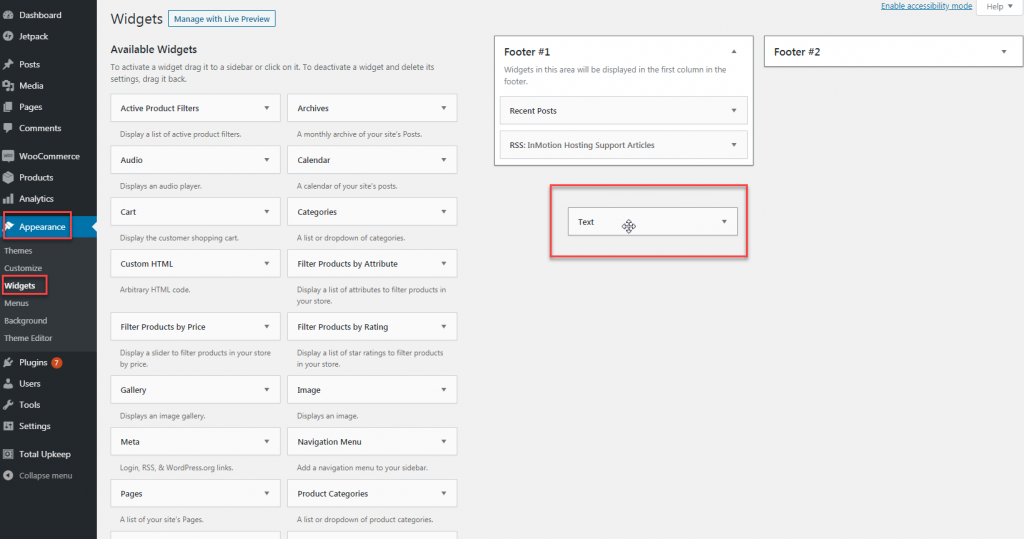
Task: Expand the Recent Posts widget settings
Action: click(733, 111)
